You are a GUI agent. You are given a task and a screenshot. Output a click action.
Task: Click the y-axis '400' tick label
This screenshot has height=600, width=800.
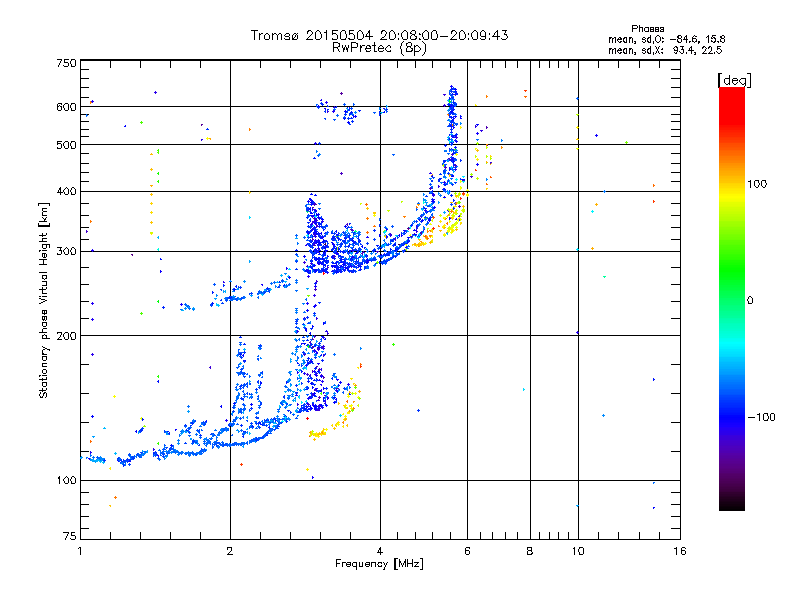(x=66, y=191)
